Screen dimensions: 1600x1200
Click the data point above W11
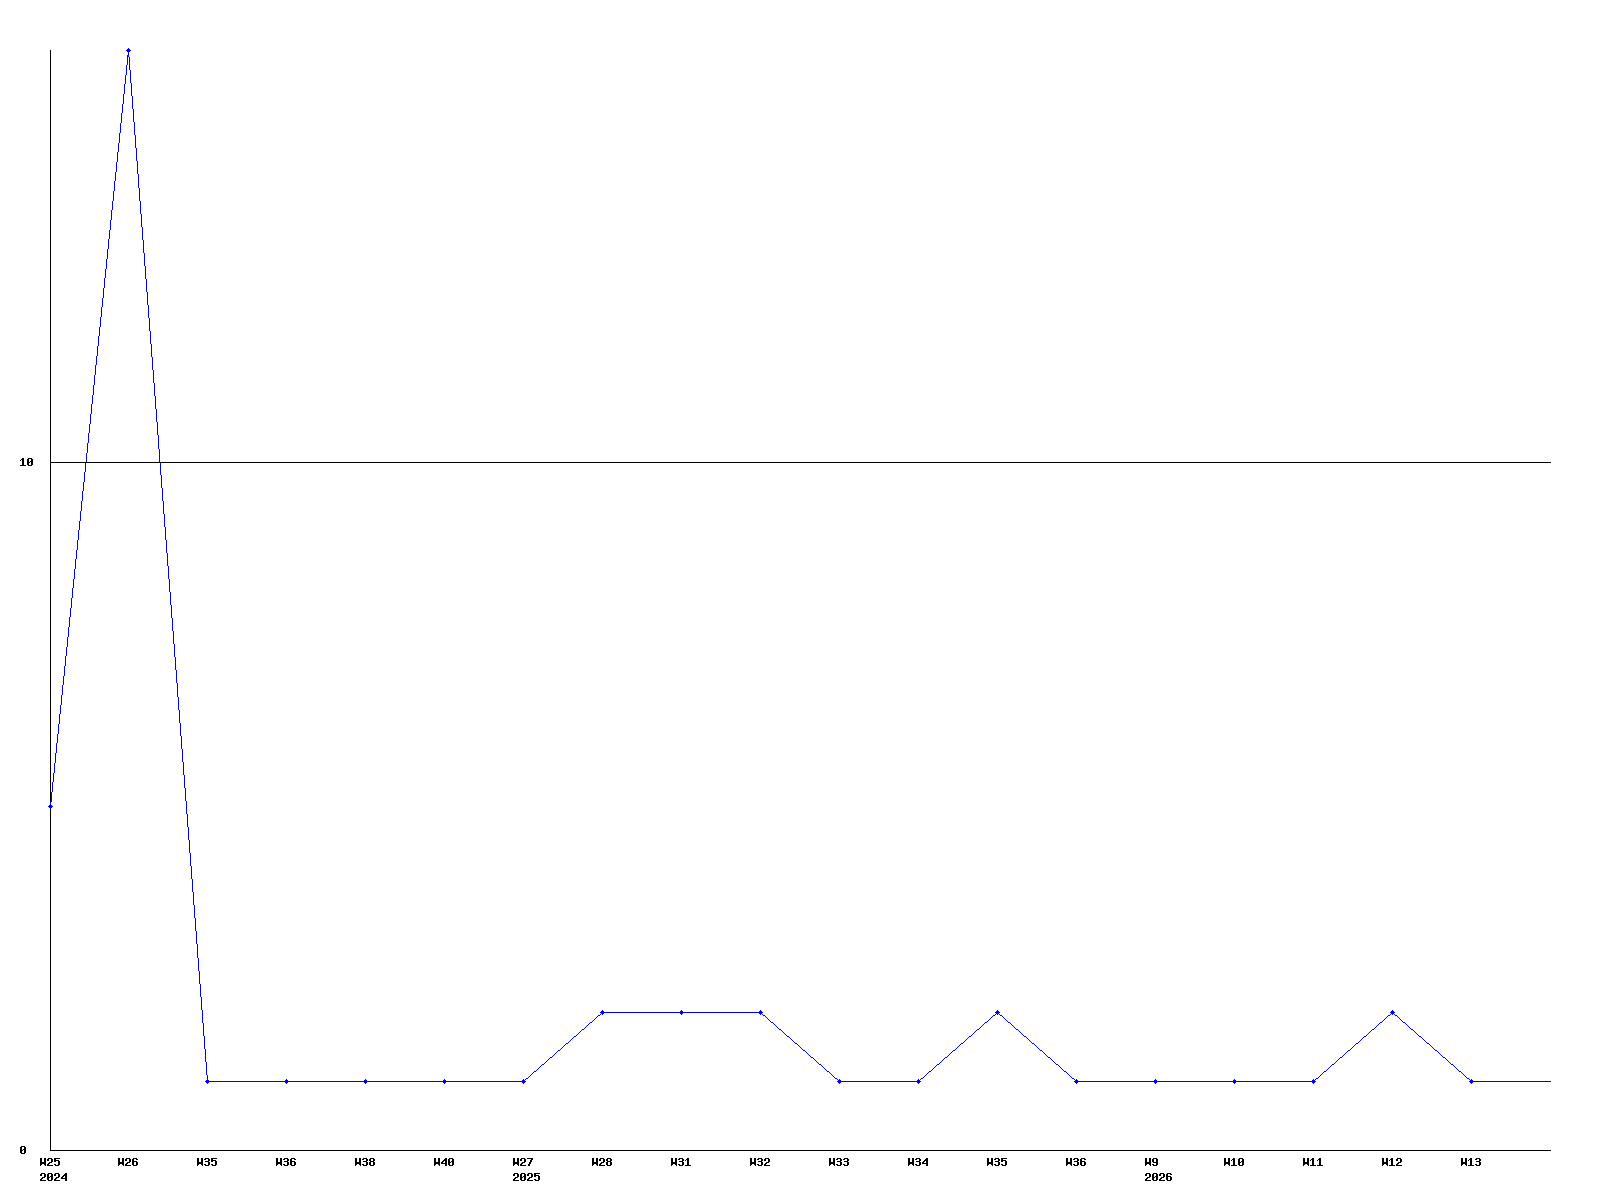(x=1313, y=1081)
